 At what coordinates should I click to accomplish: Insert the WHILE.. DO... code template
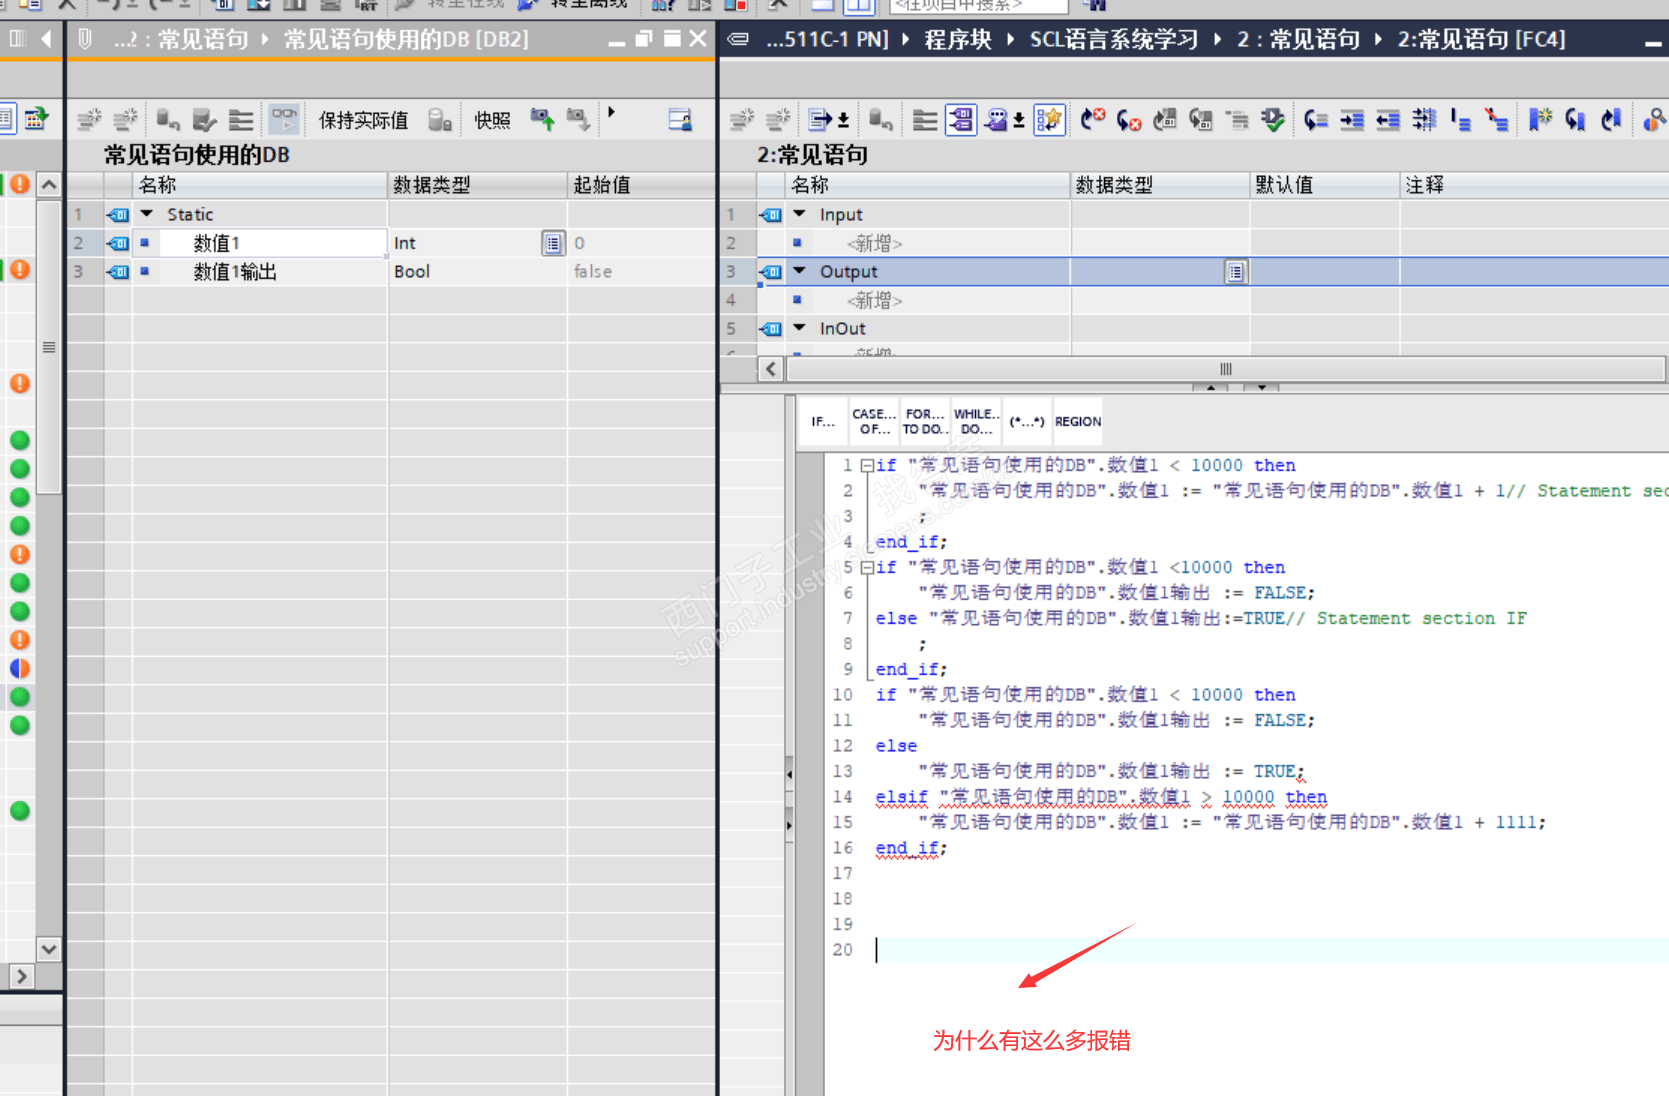[x=976, y=421]
